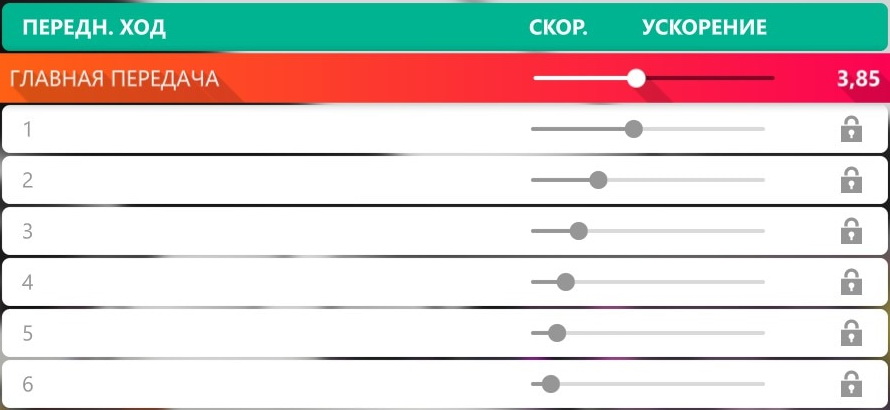Image resolution: width=890 pixels, height=410 pixels.
Task: Click the row labeled 1
Action: click(x=28, y=129)
